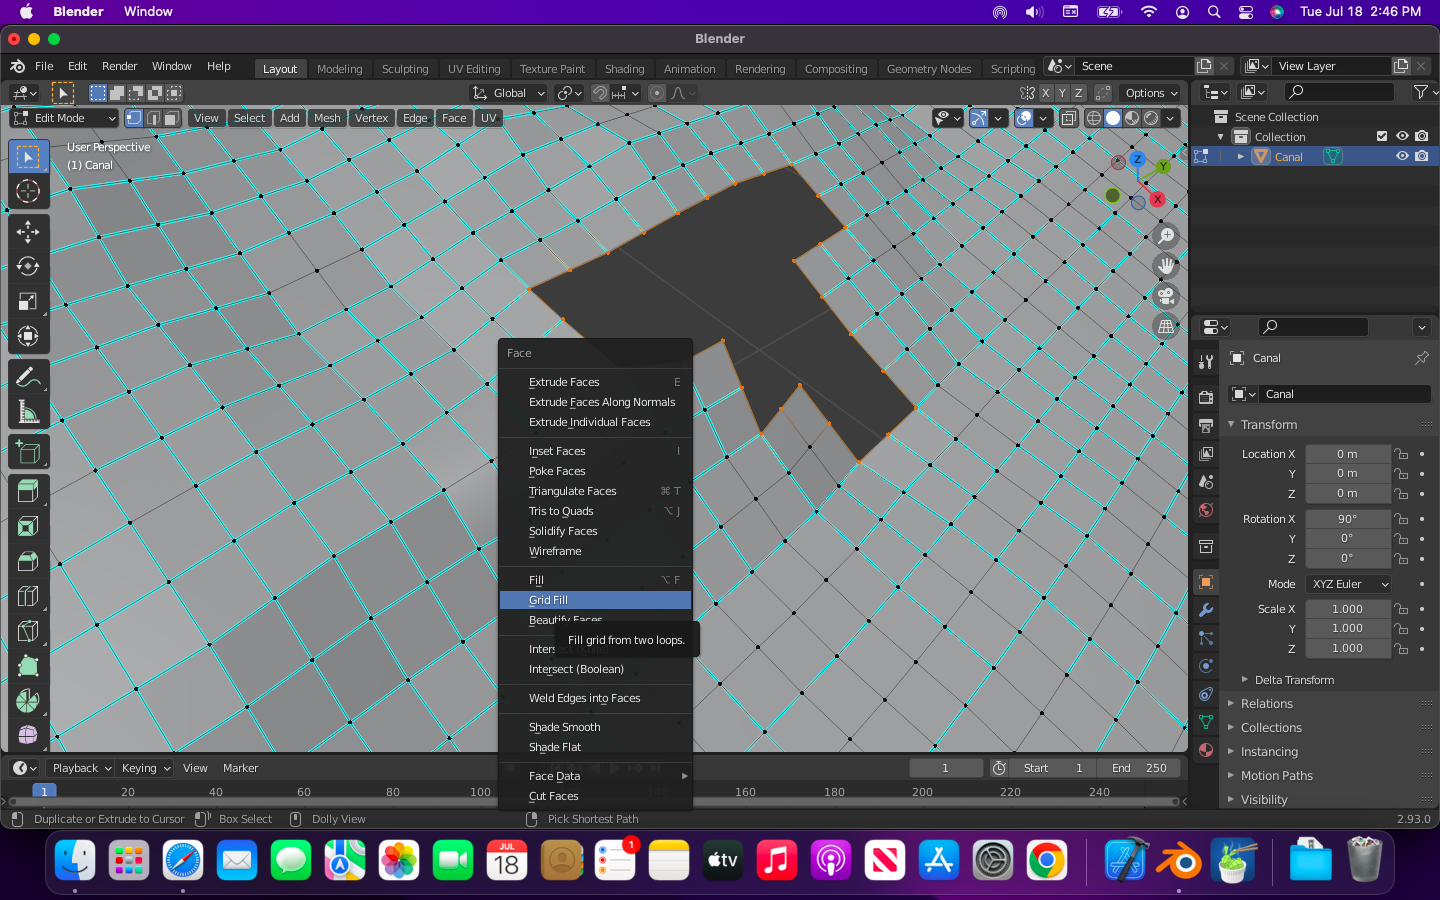This screenshot has height=900, width=1440.
Task: Click the current frame marker on timeline
Action: coord(44,791)
